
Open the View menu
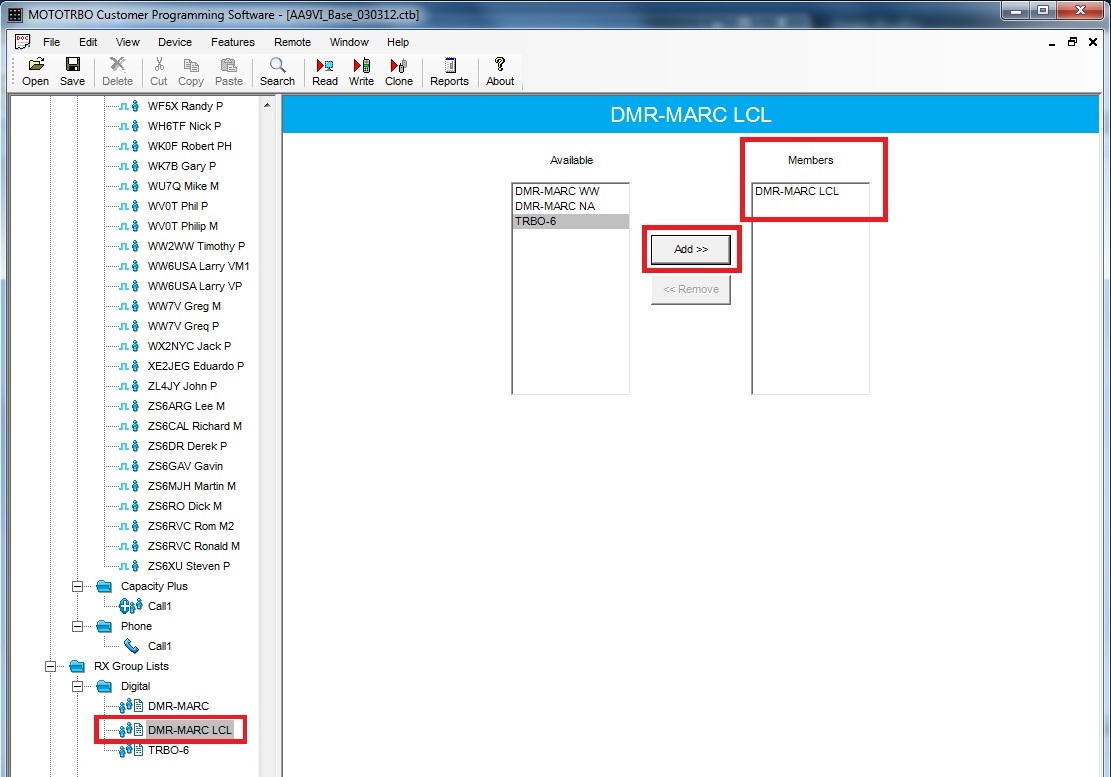(x=128, y=42)
